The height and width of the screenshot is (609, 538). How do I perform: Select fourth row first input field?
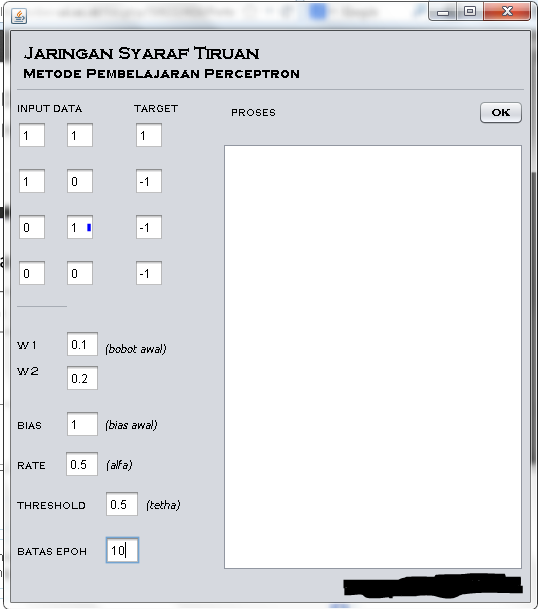coord(32,273)
